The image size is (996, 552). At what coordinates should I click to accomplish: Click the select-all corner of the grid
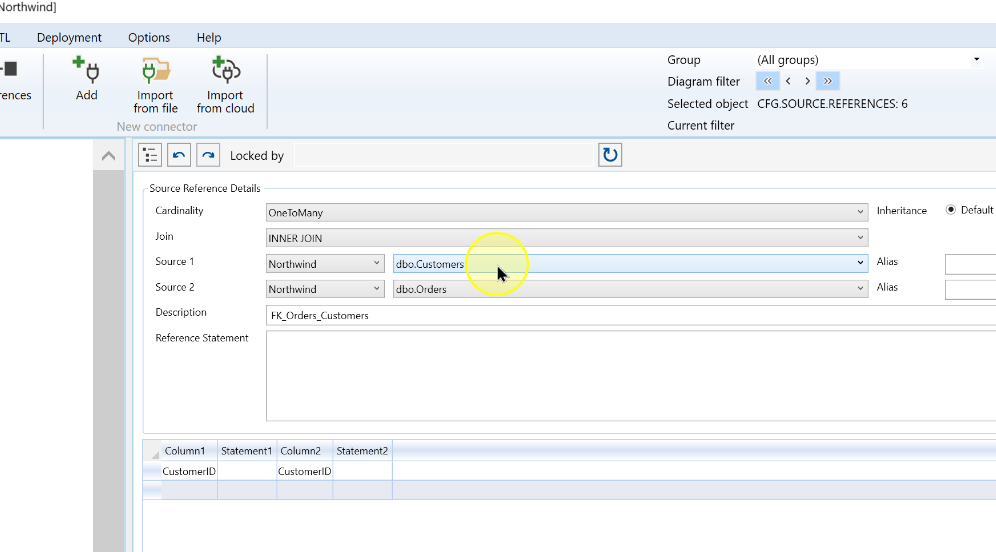(x=152, y=451)
